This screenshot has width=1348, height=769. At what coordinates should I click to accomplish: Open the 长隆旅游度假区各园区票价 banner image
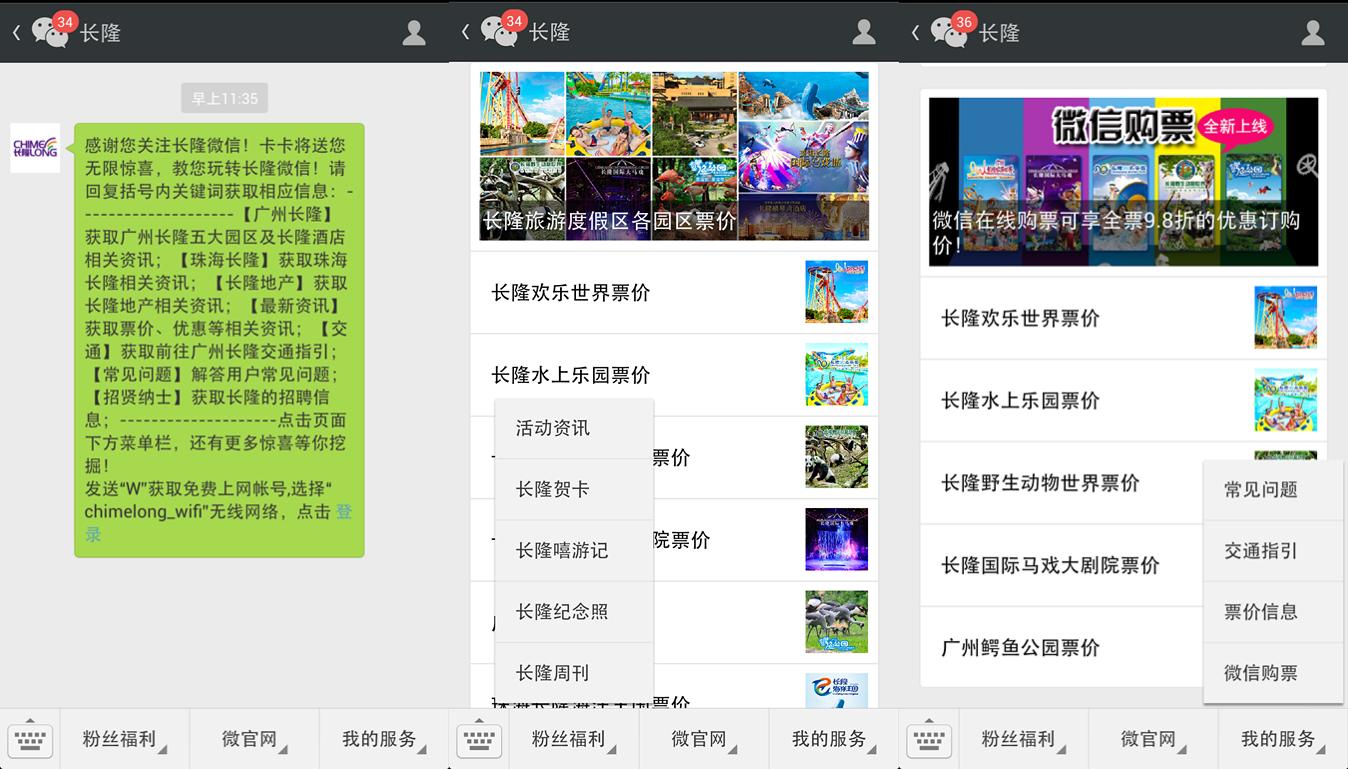pos(674,156)
